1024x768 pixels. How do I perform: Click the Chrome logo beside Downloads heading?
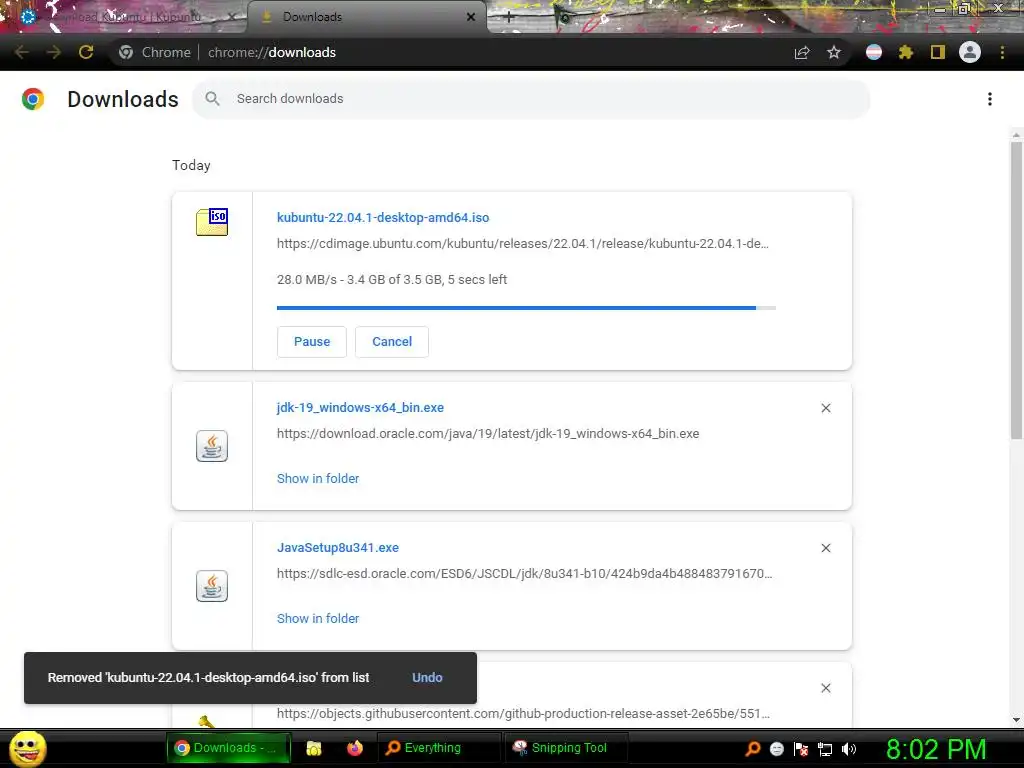click(x=33, y=99)
